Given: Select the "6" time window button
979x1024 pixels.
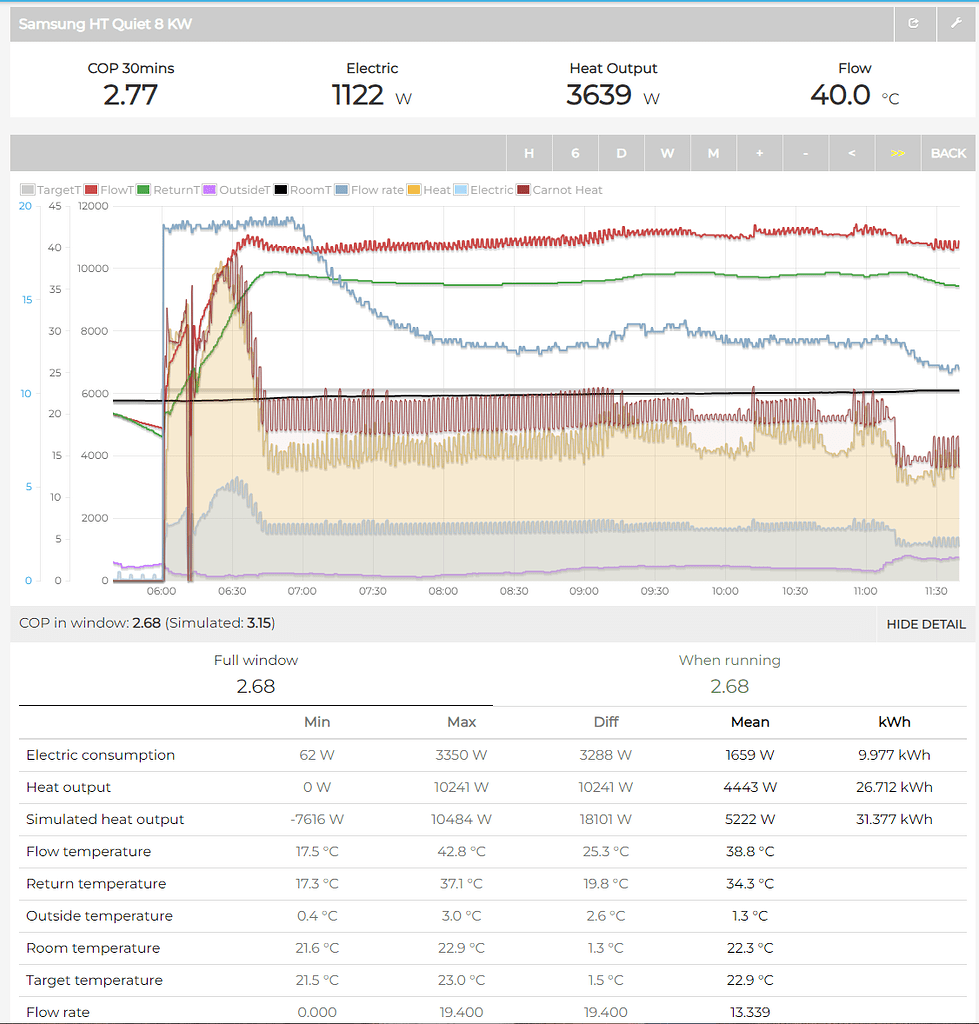Looking at the screenshot, I should pyautogui.click(x=575, y=152).
